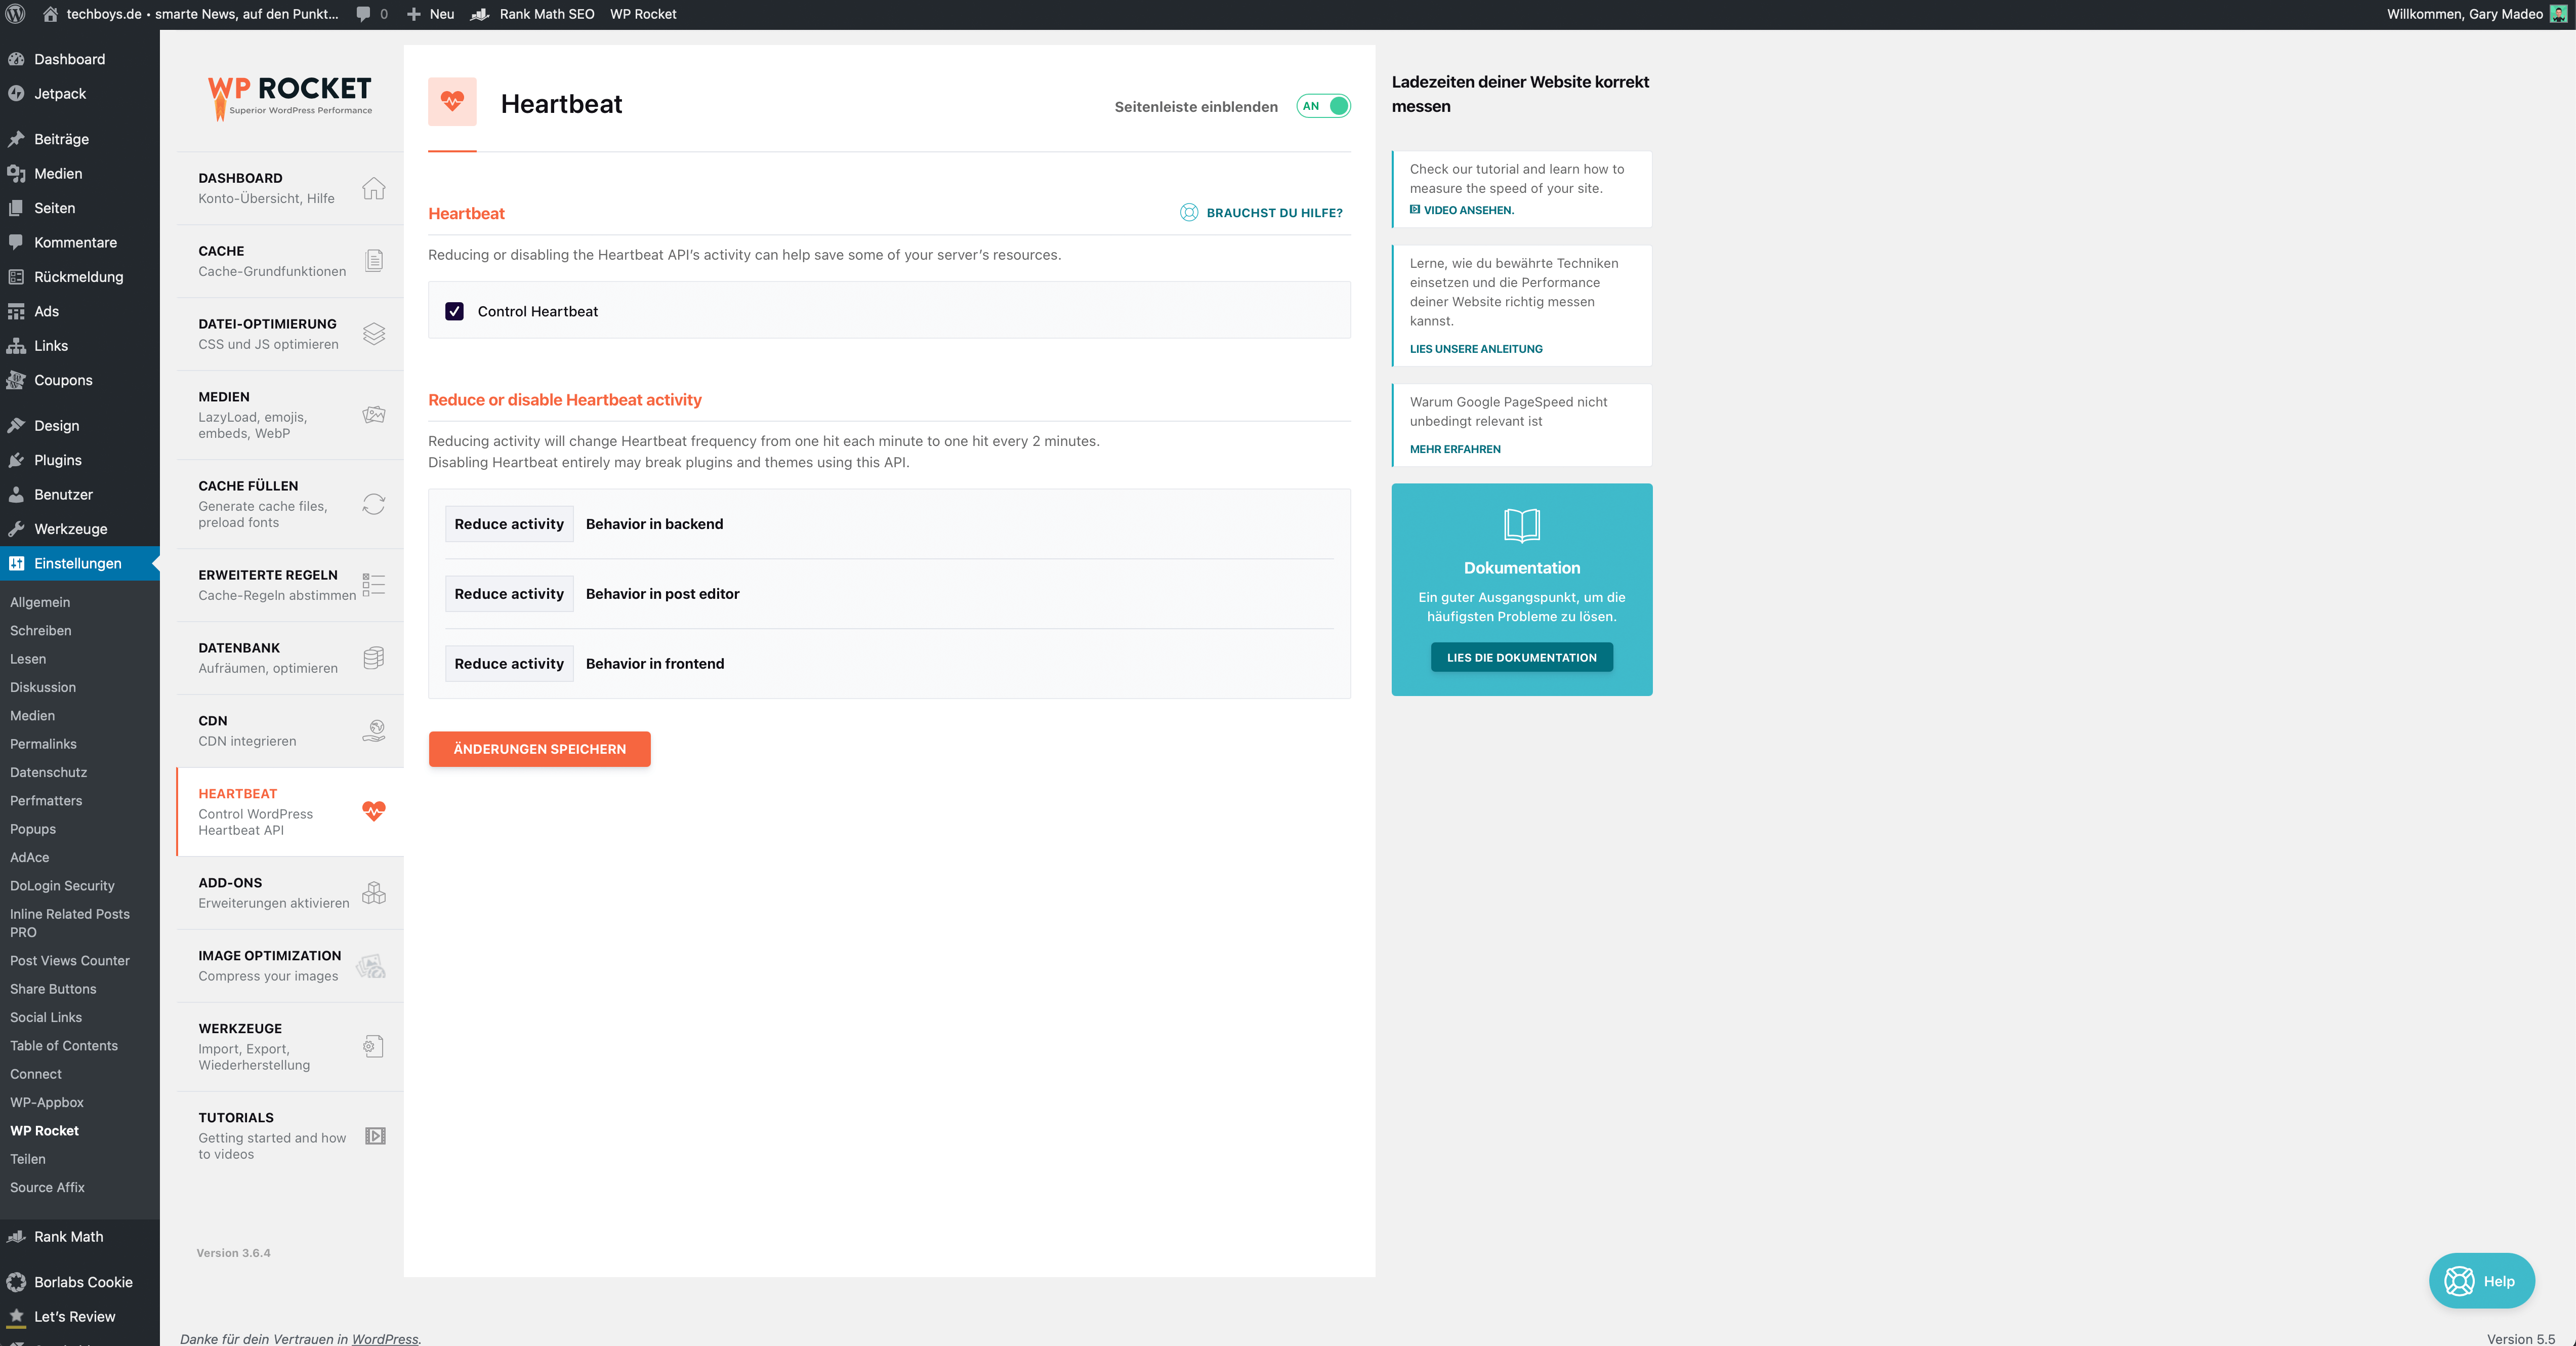
Task: Open Neu menu in admin bar
Action: [430, 14]
